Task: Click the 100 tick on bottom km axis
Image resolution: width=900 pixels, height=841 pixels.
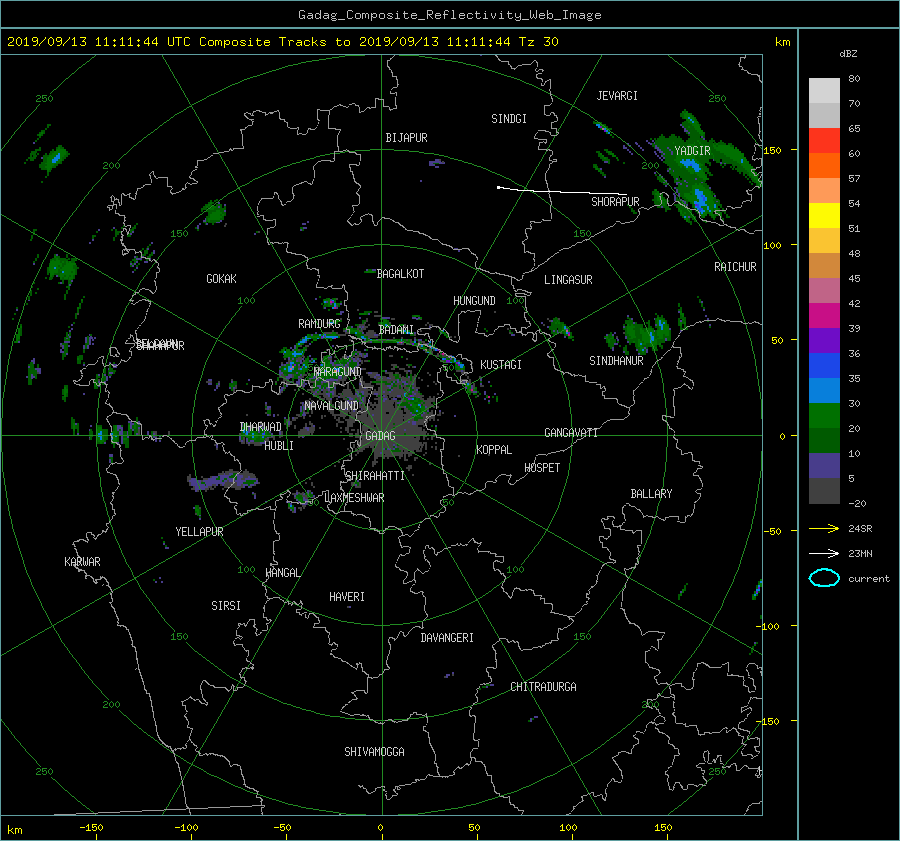Action: tap(568, 828)
